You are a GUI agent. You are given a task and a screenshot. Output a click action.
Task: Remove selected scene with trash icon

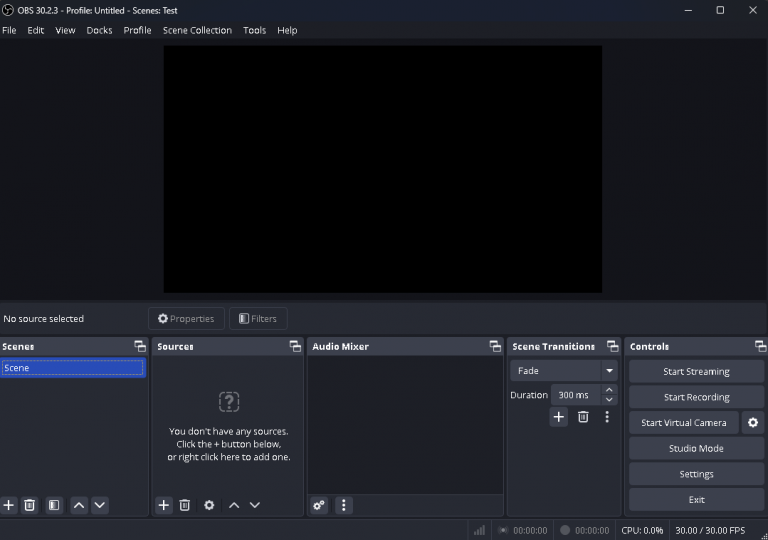point(29,505)
